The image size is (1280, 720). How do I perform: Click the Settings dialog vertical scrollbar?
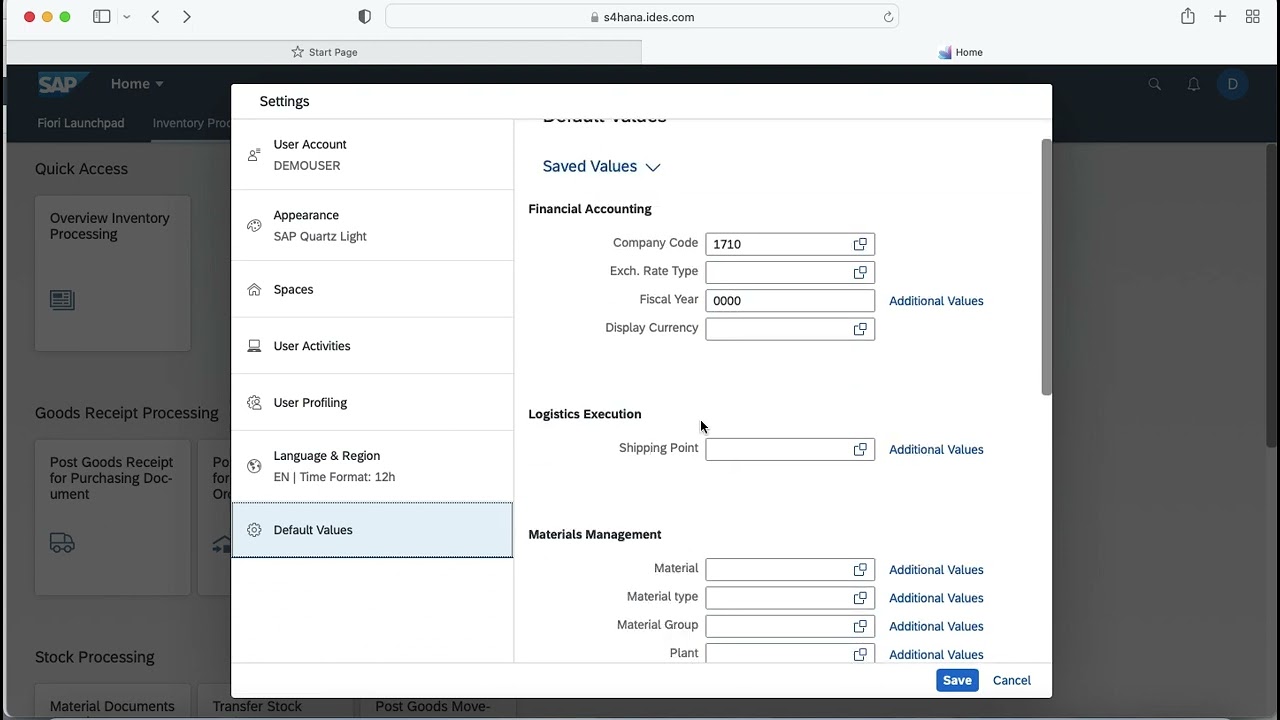tap(1046, 267)
